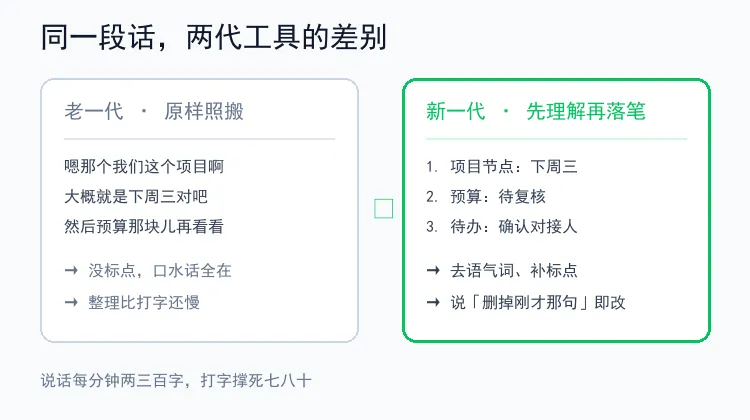Click list item 2 预算:待复核
The width and height of the screenshot is (750, 420).
pyautogui.click(x=485, y=197)
